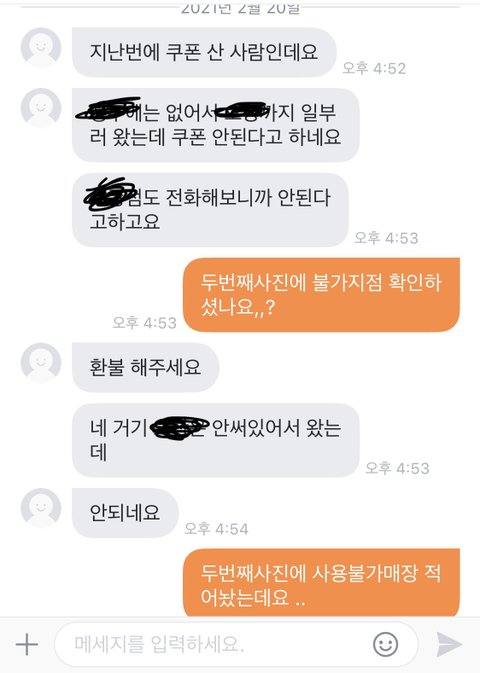Tap avatar beside '안되네요' message

point(41,508)
